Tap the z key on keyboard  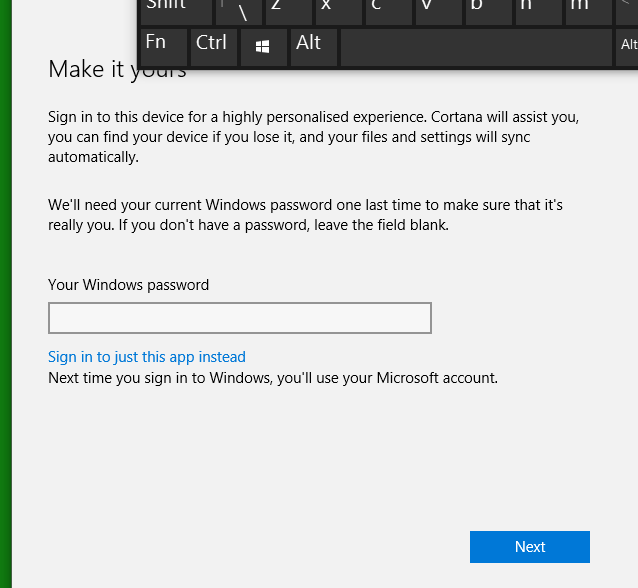tap(289, 12)
